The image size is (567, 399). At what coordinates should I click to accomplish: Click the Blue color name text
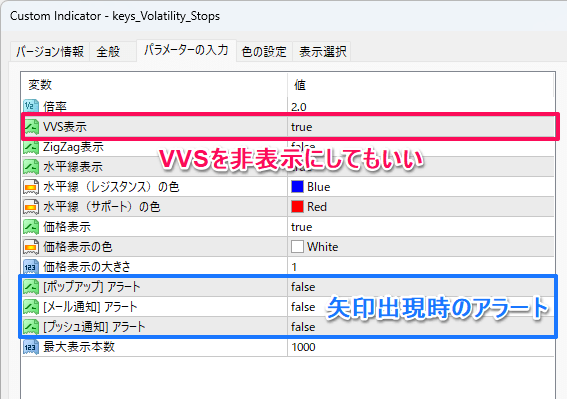click(319, 187)
